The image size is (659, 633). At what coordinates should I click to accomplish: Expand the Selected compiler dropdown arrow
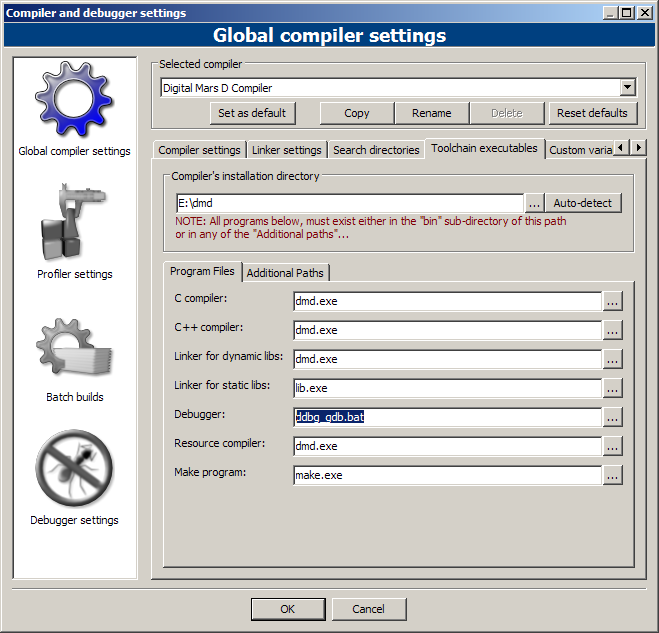[627, 87]
